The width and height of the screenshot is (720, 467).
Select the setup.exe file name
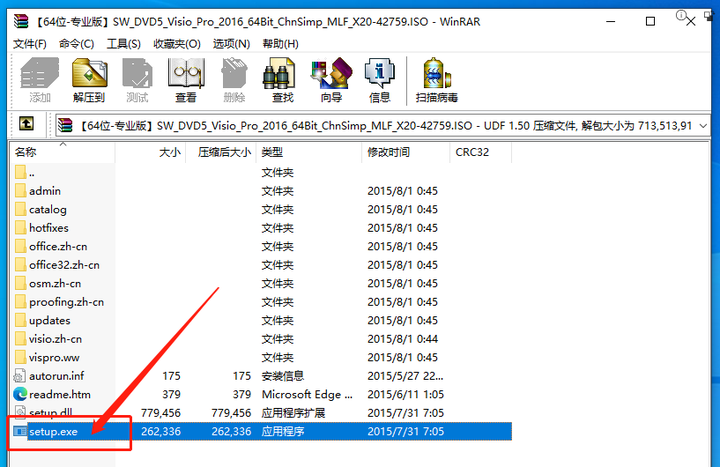(53, 432)
